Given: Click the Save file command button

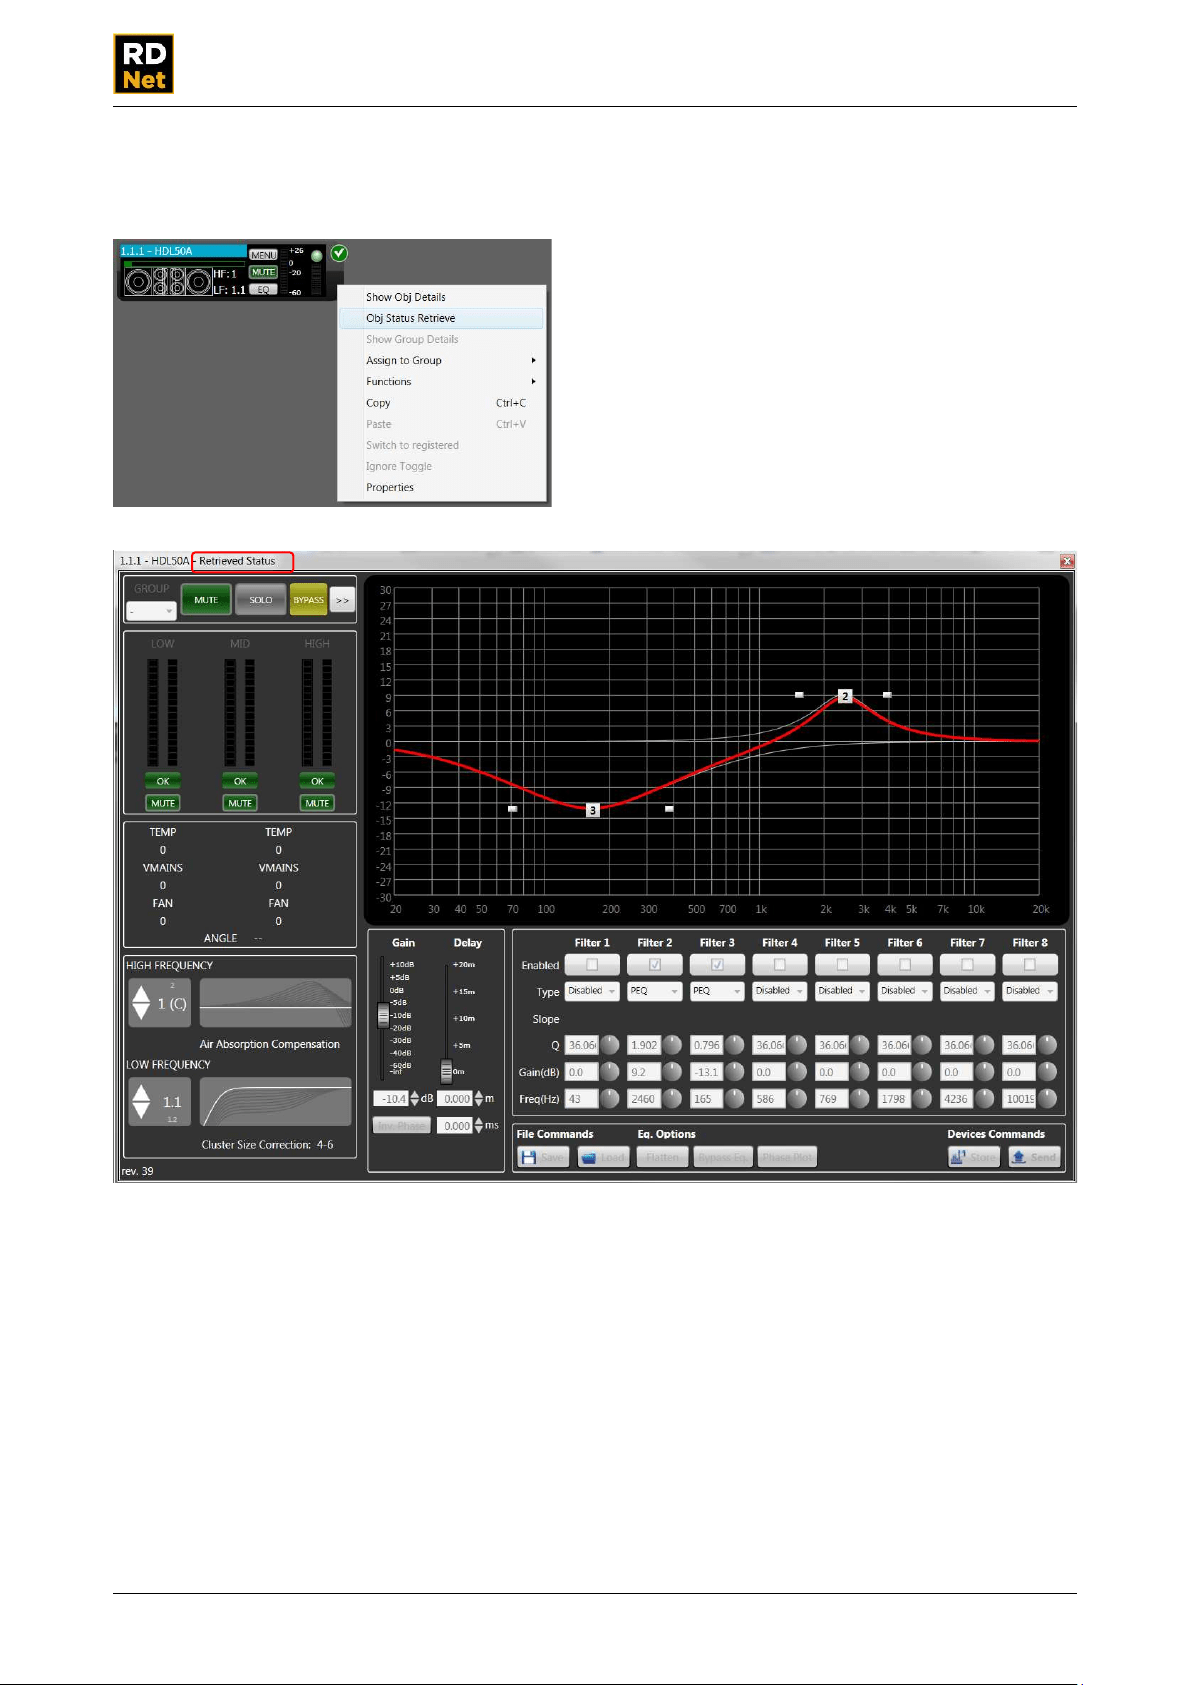Looking at the screenshot, I should click(x=543, y=1157).
